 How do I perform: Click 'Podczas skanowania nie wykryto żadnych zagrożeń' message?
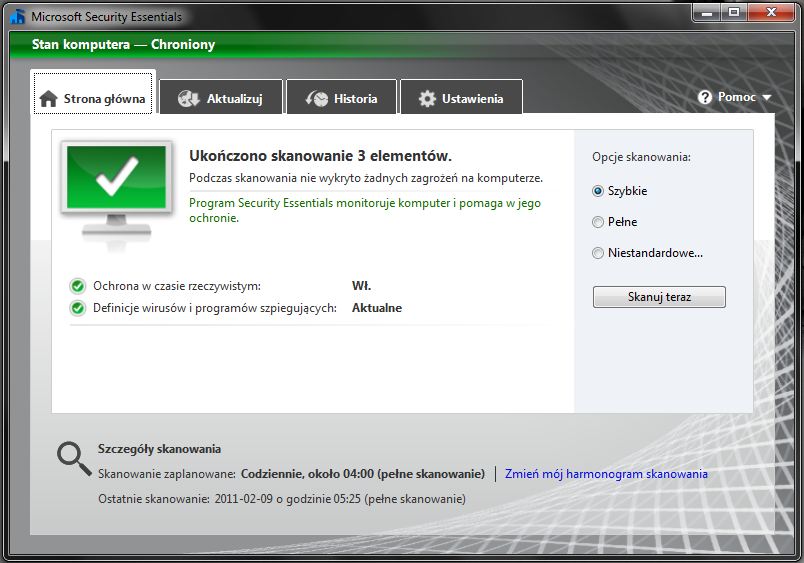pos(366,178)
